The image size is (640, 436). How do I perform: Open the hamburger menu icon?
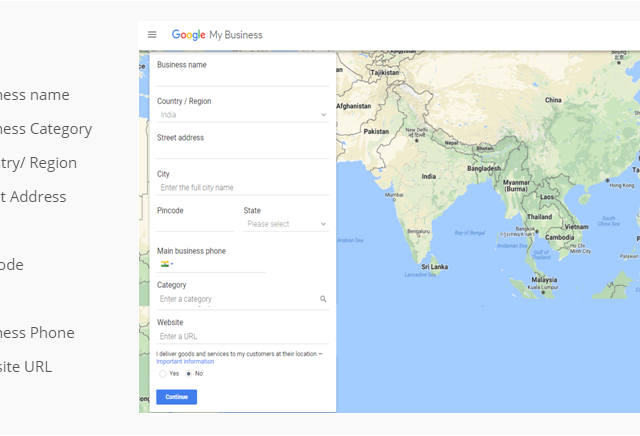click(x=152, y=35)
